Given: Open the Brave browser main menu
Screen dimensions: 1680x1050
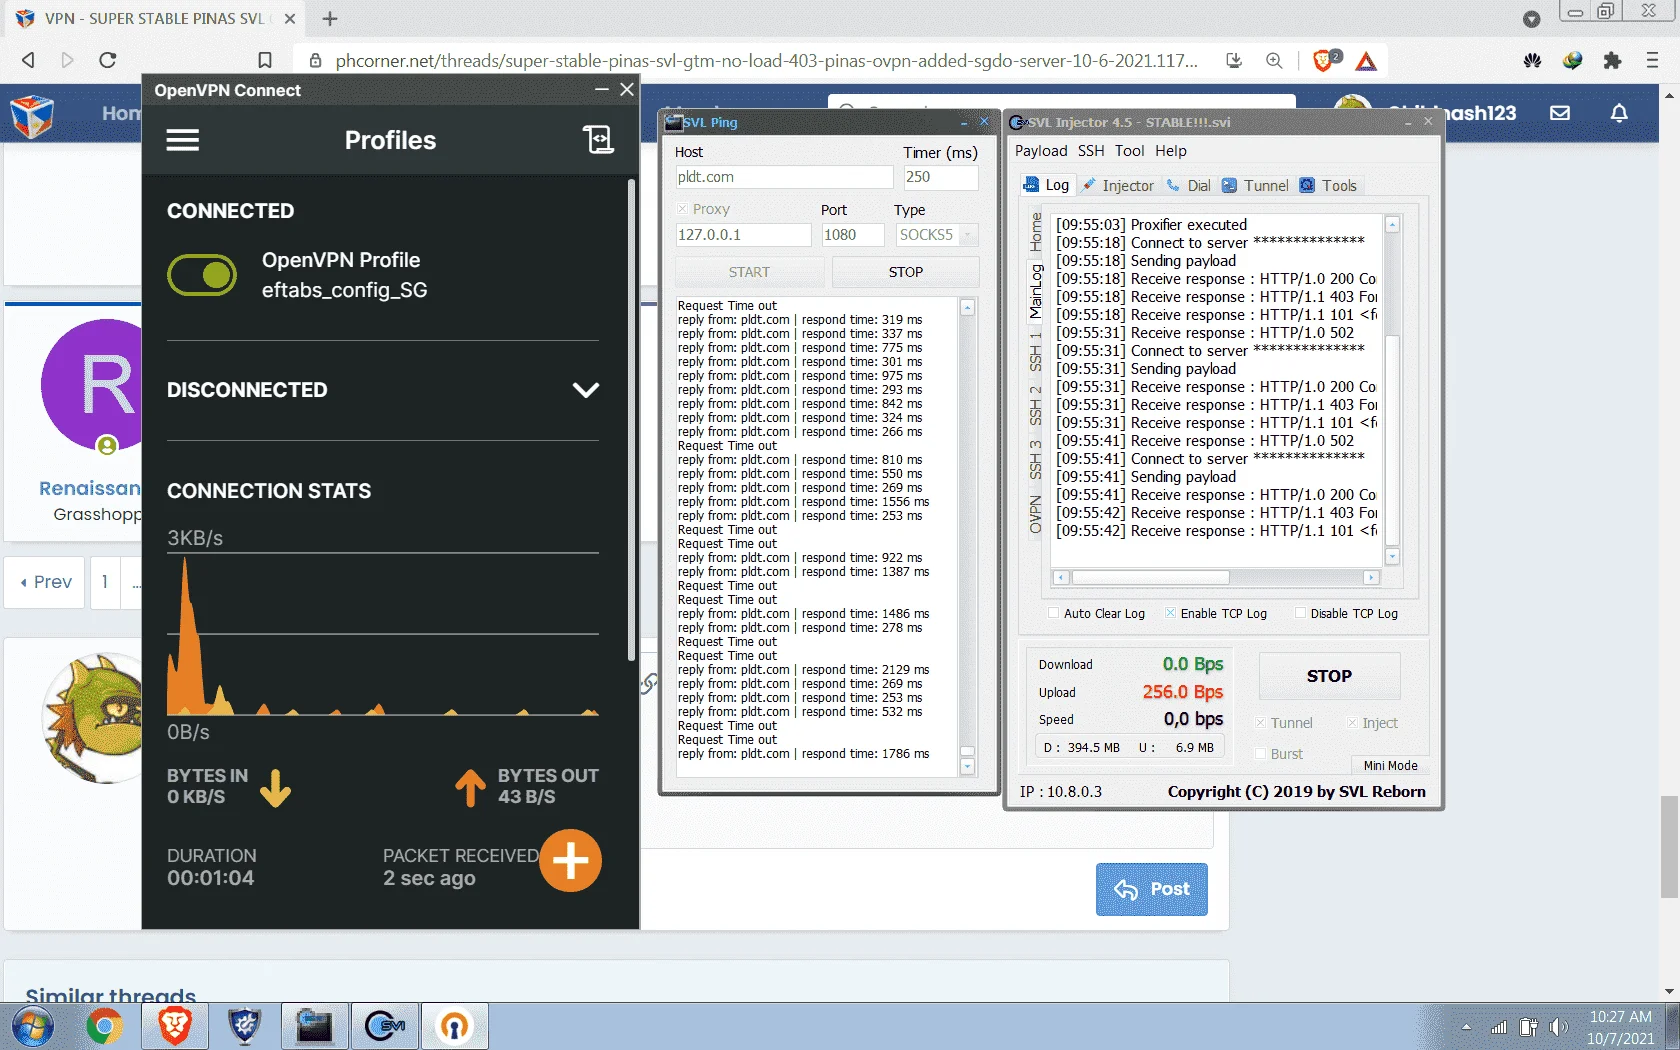Looking at the screenshot, I should pos(1652,60).
